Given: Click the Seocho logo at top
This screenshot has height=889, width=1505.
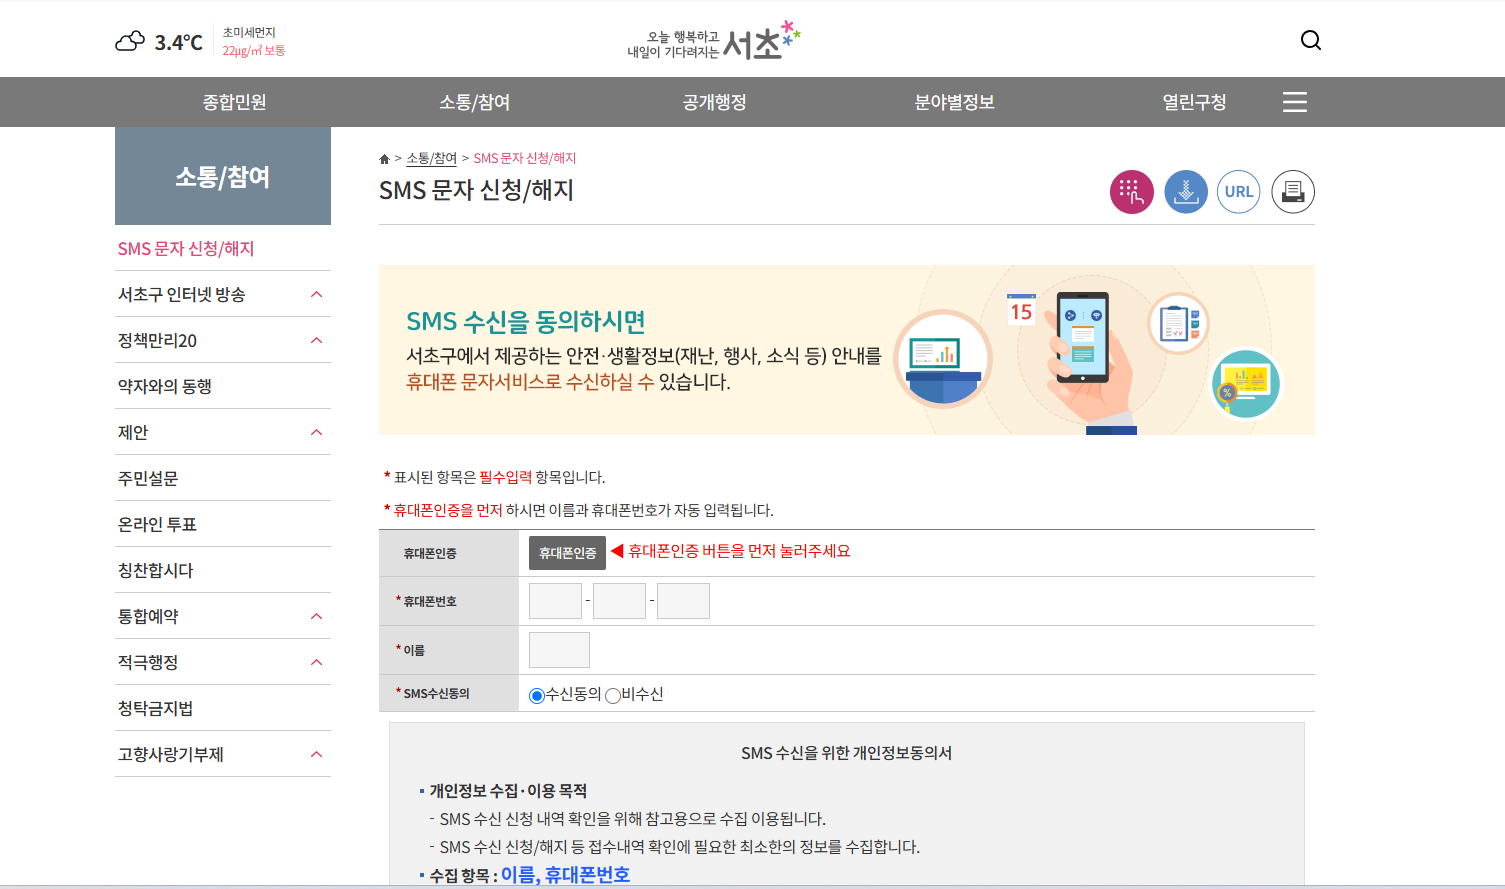Looking at the screenshot, I should 714,41.
